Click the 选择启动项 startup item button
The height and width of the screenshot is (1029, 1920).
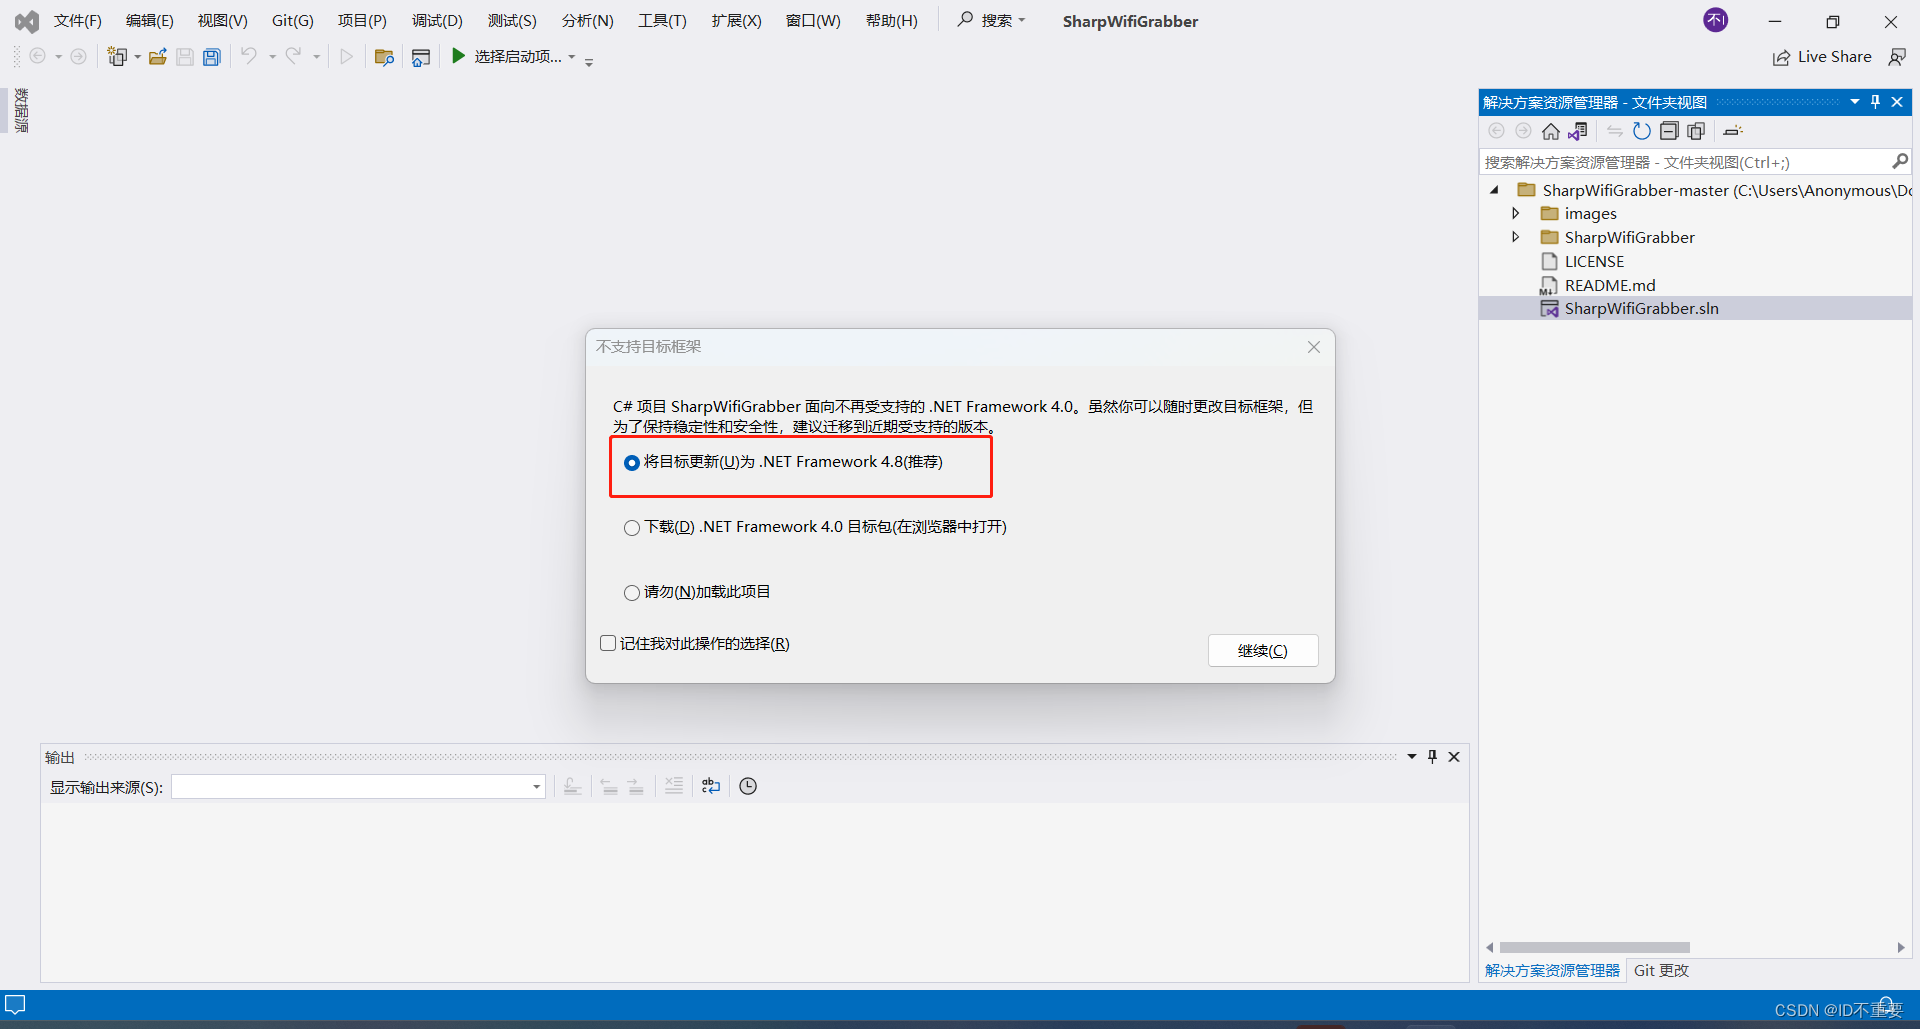517,56
